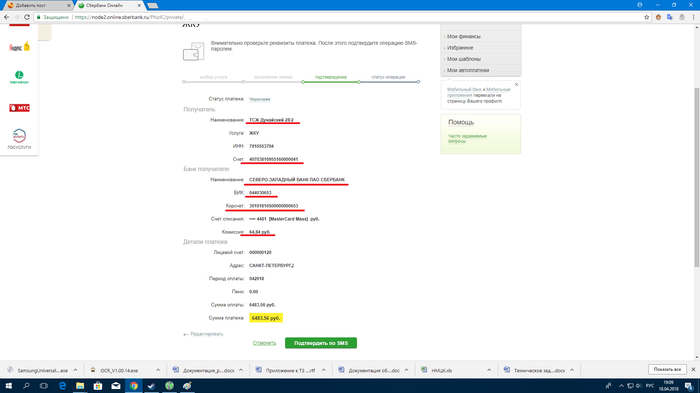Click the Отменить link

click(264, 343)
